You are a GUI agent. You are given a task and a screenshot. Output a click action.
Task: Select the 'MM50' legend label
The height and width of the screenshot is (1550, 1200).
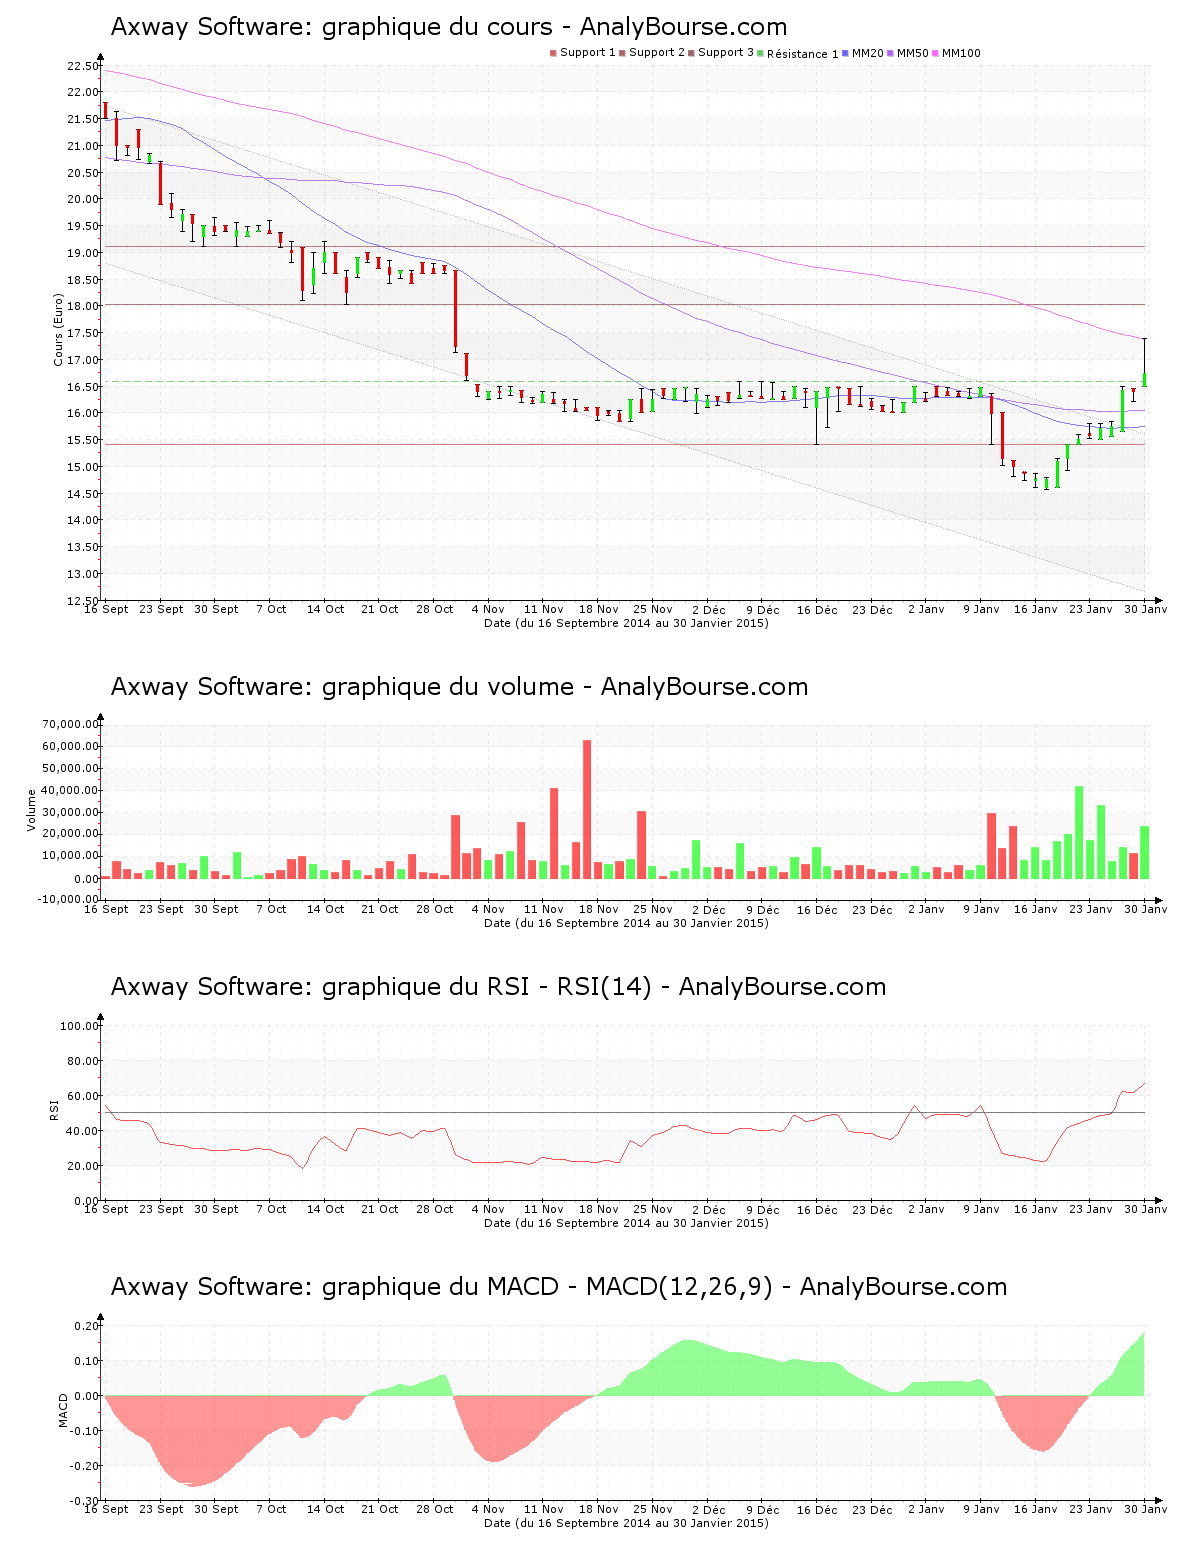tap(913, 53)
